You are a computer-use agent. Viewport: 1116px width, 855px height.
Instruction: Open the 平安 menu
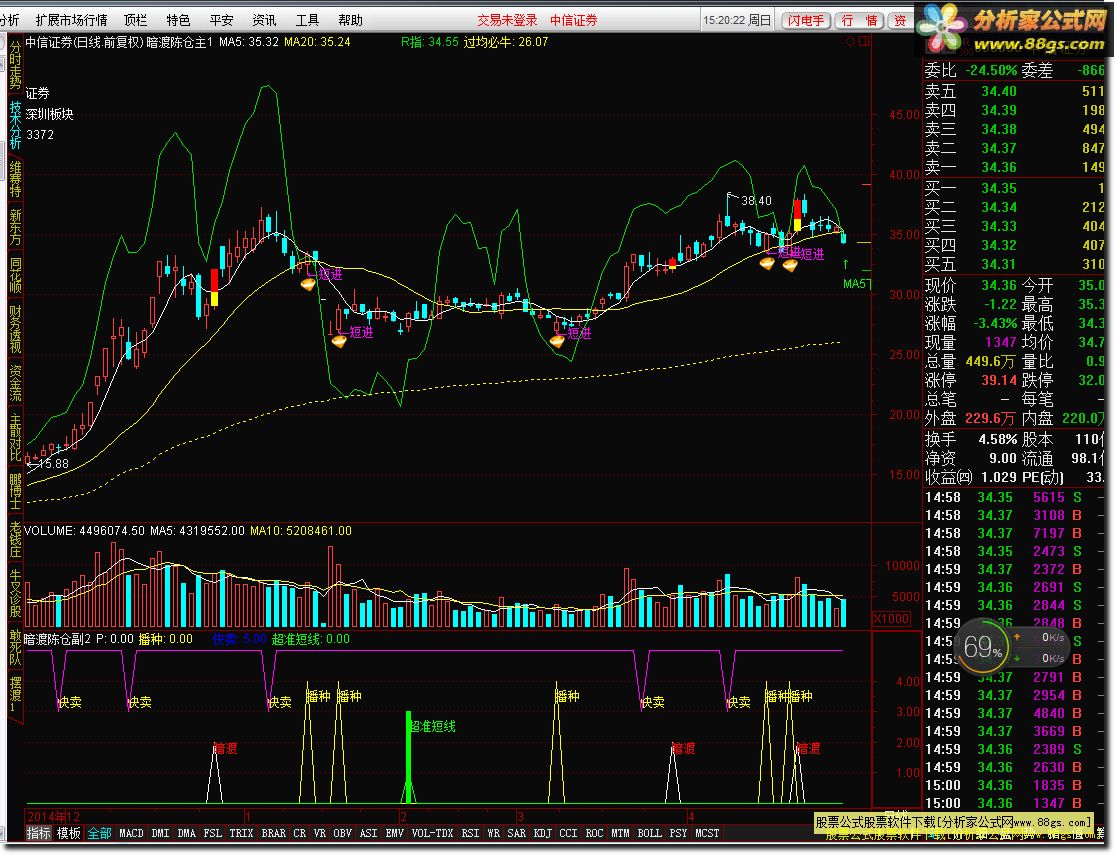point(221,20)
